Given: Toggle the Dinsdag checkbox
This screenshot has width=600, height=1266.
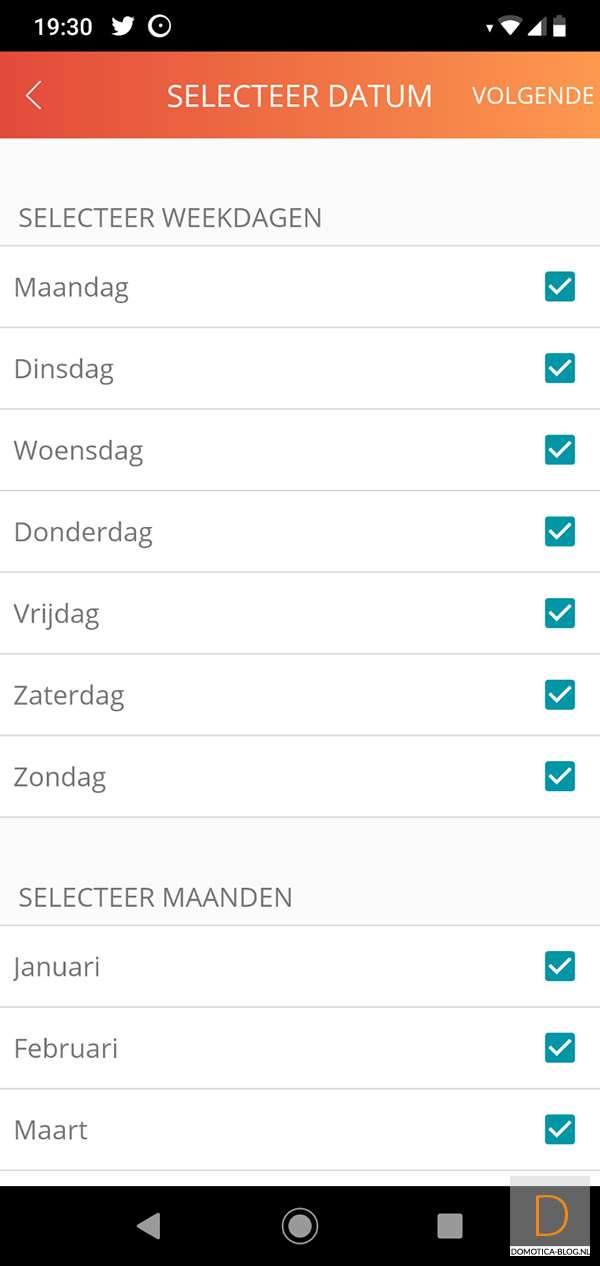Looking at the screenshot, I should click(560, 369).
